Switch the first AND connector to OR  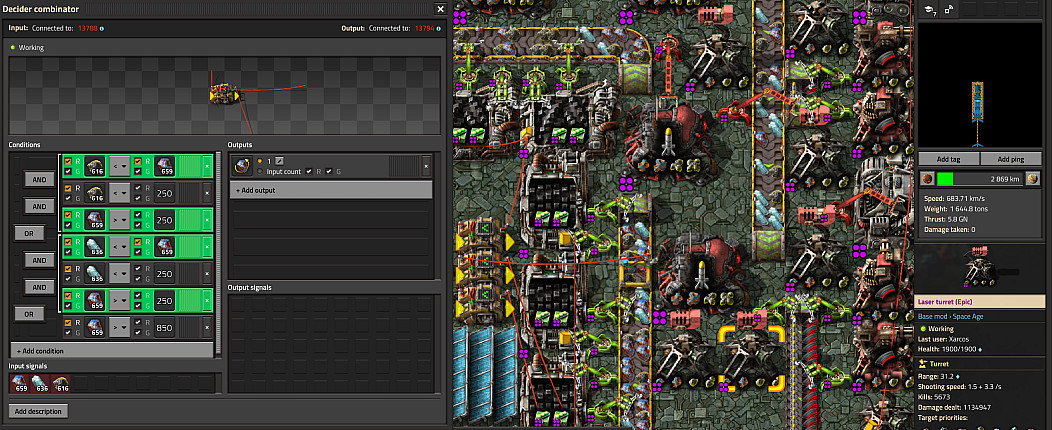[x=38, y=179]
